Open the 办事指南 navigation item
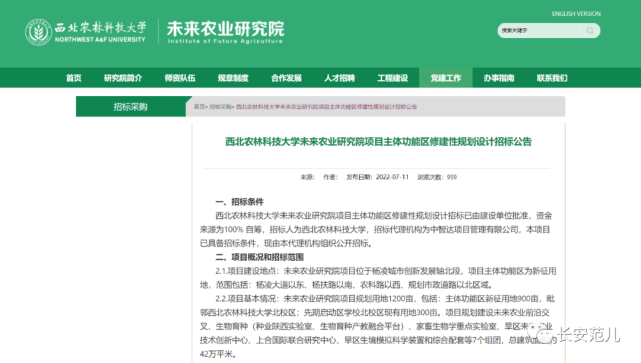Screen dimensions: 641x363 499,78
